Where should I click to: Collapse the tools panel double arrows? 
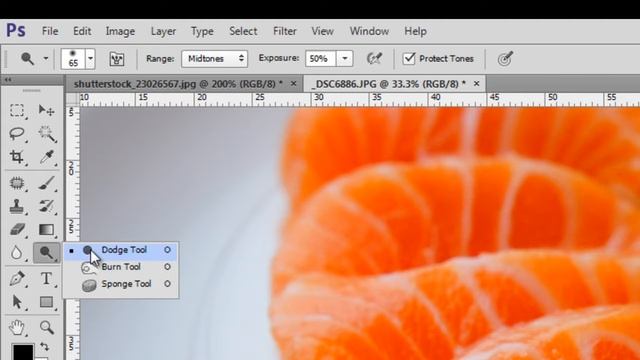pyautogui.click(x=8, y=80)
